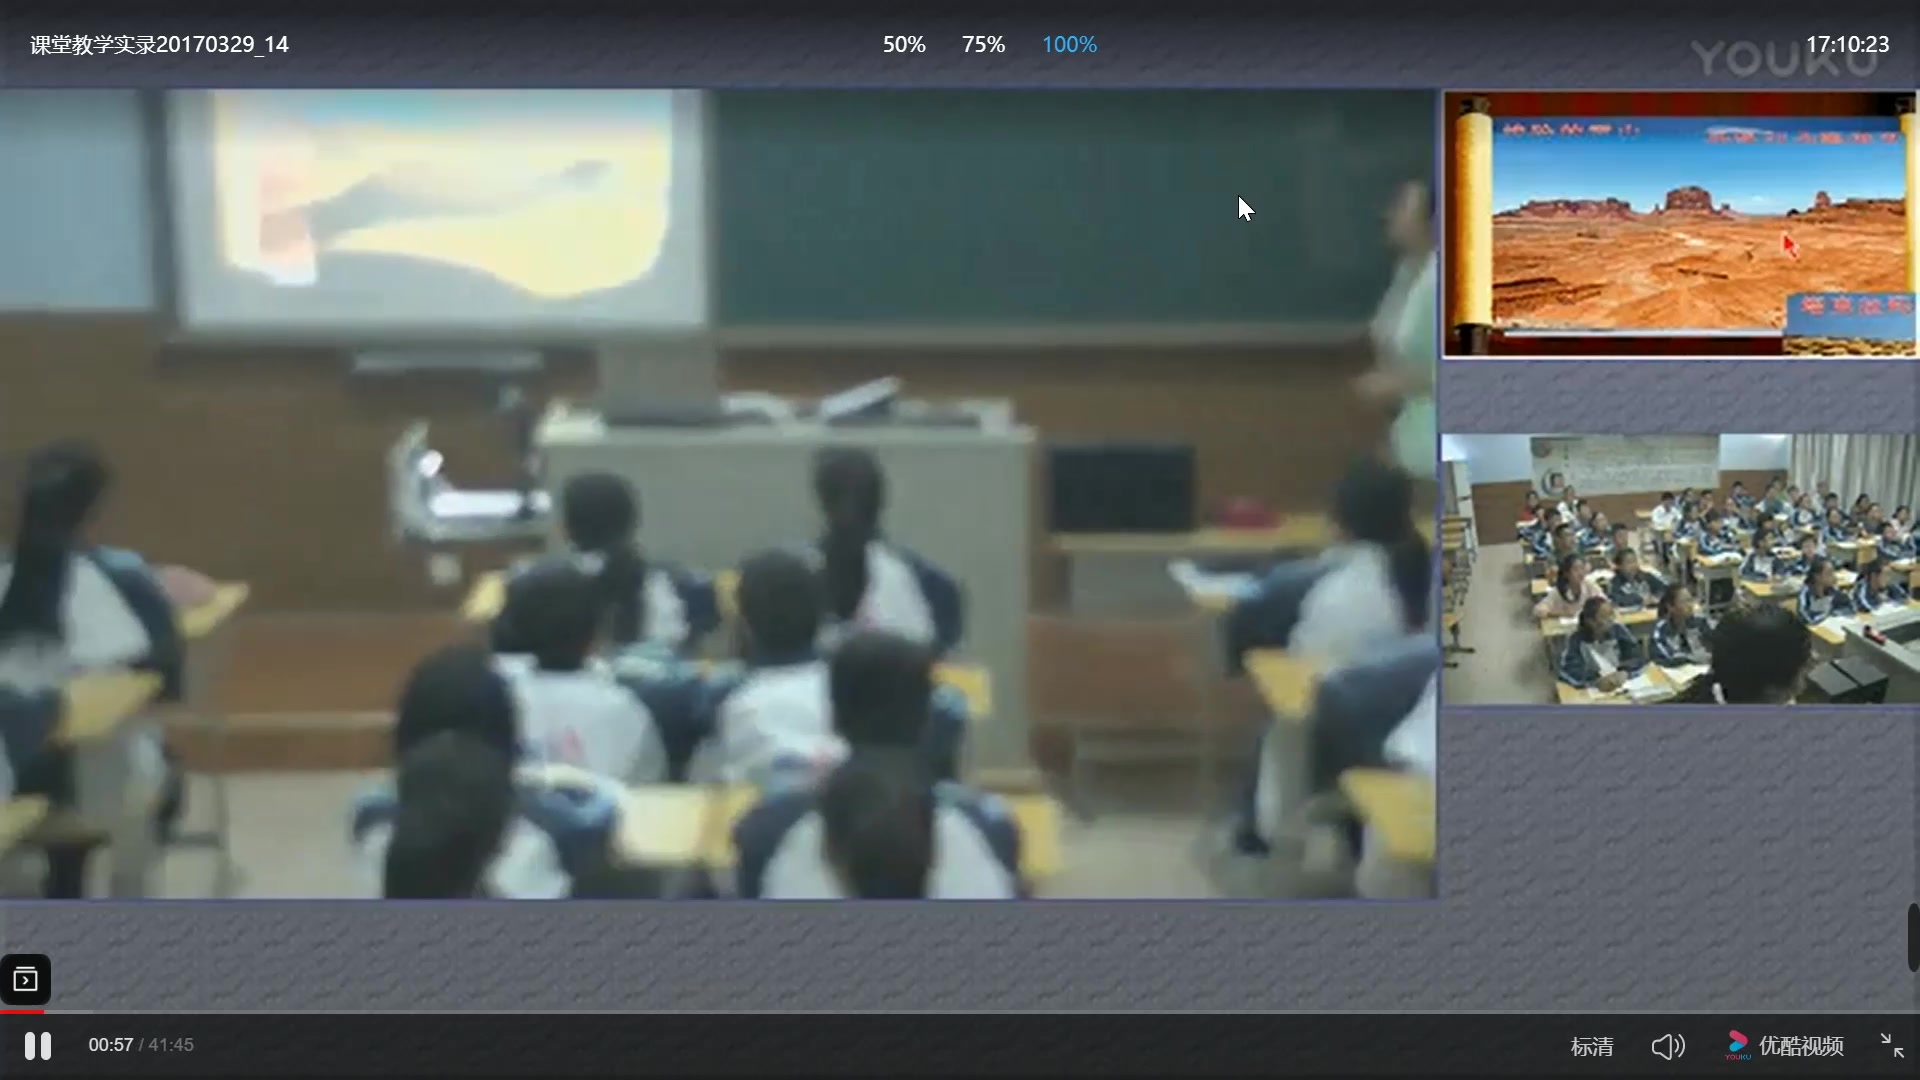Click the red played part of progress bar
This screenshot has width=1920, height=1080.
pos(20,1012)
